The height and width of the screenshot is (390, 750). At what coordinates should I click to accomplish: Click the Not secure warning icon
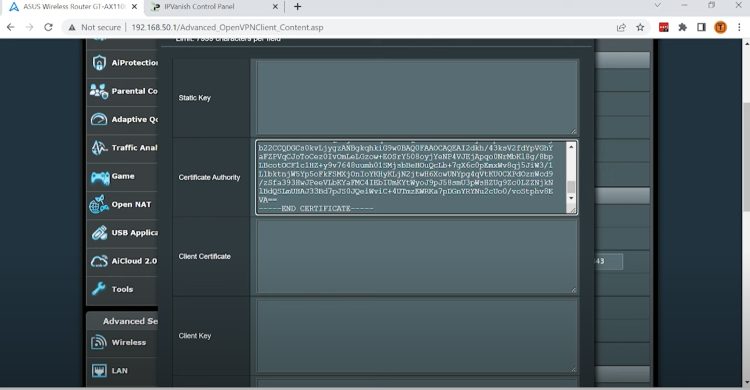(72, 27)
